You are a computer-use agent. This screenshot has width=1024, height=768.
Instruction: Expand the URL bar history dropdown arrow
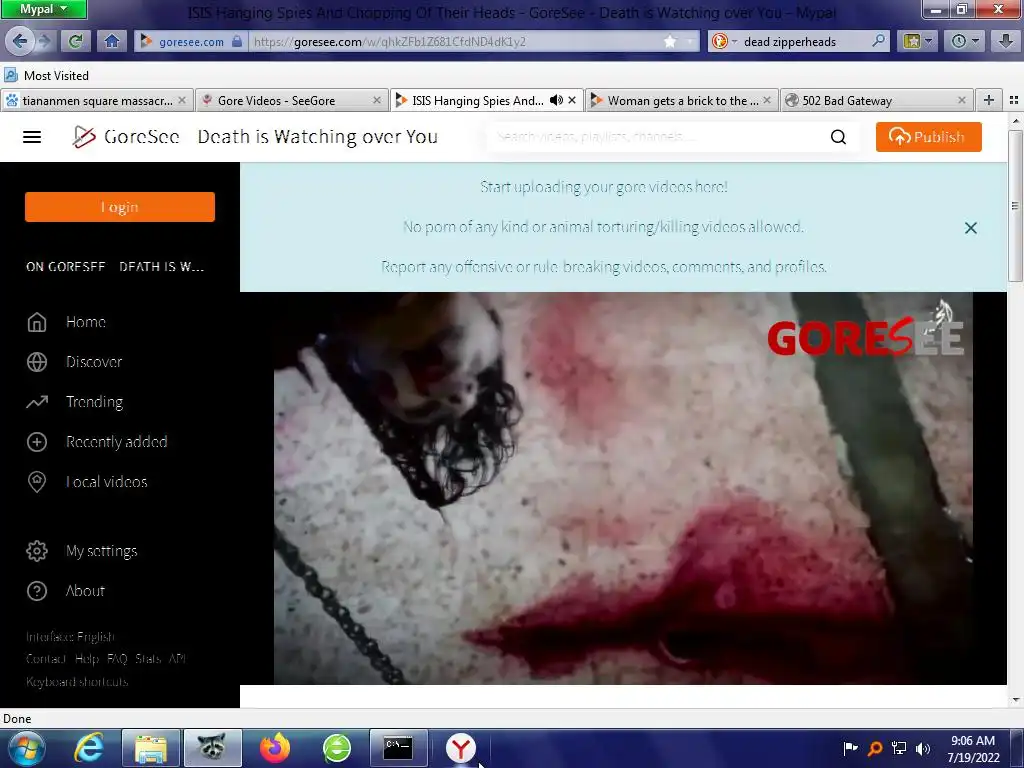click(690, 42)
